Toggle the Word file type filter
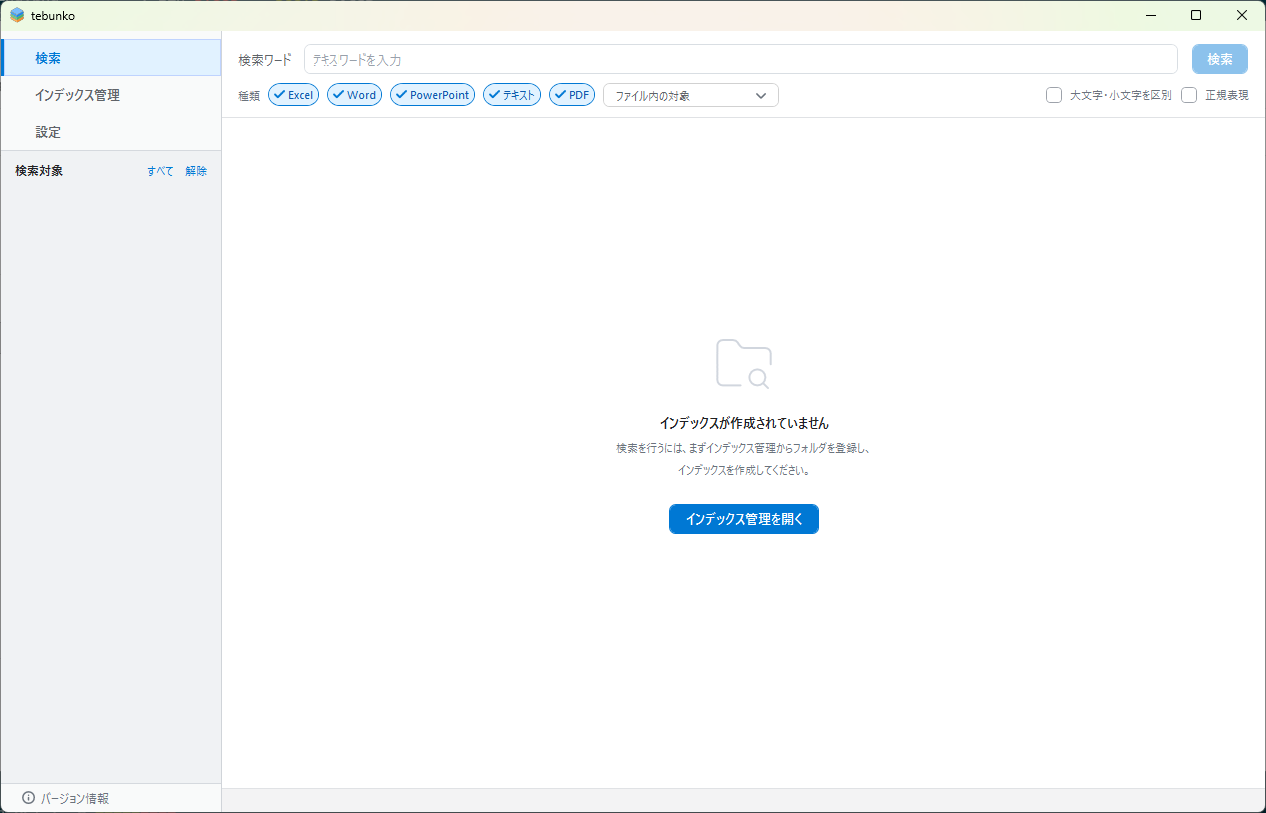Viewport: 1266px width, 813px height. pyautogui.click(x=354, y=95)
